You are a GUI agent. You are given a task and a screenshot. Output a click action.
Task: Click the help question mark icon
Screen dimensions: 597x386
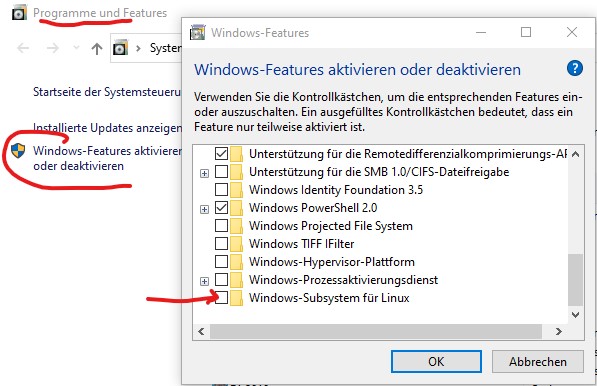coord(575,69)
